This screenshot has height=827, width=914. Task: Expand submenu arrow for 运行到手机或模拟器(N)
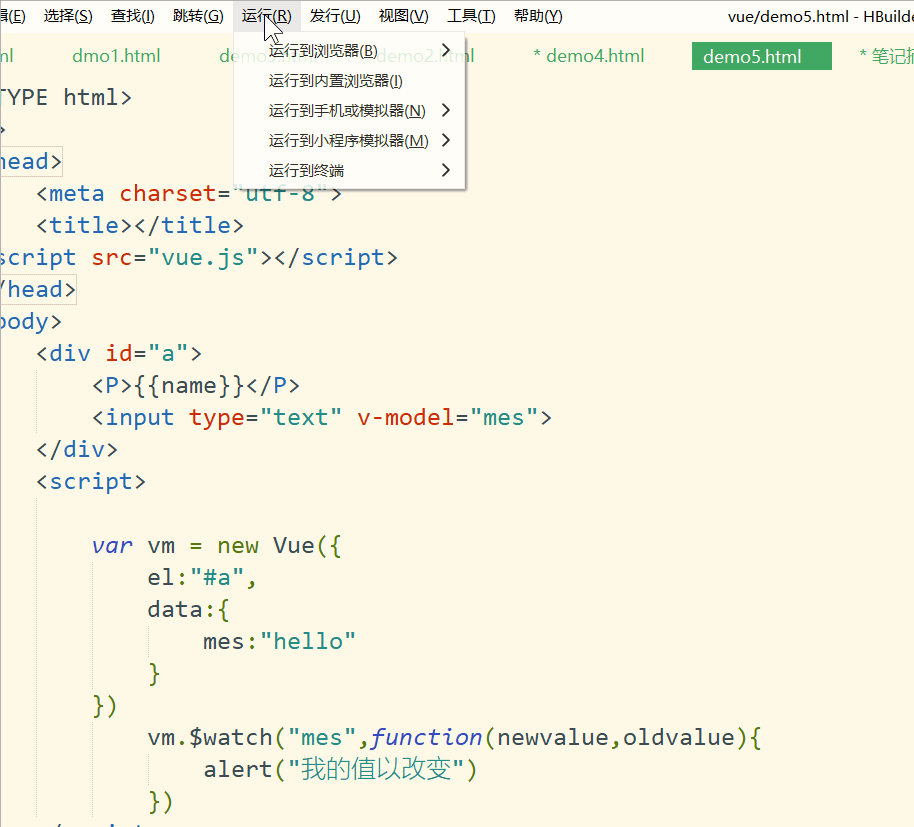pyautogui.click(x=446, y=110)
